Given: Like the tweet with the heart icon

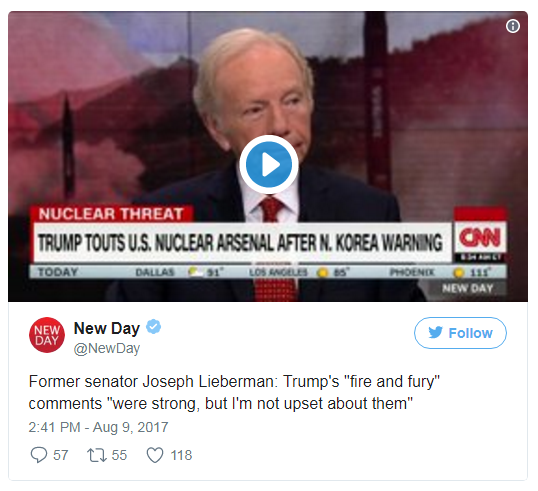Looking at the screenshot, I should click(155, 455).
